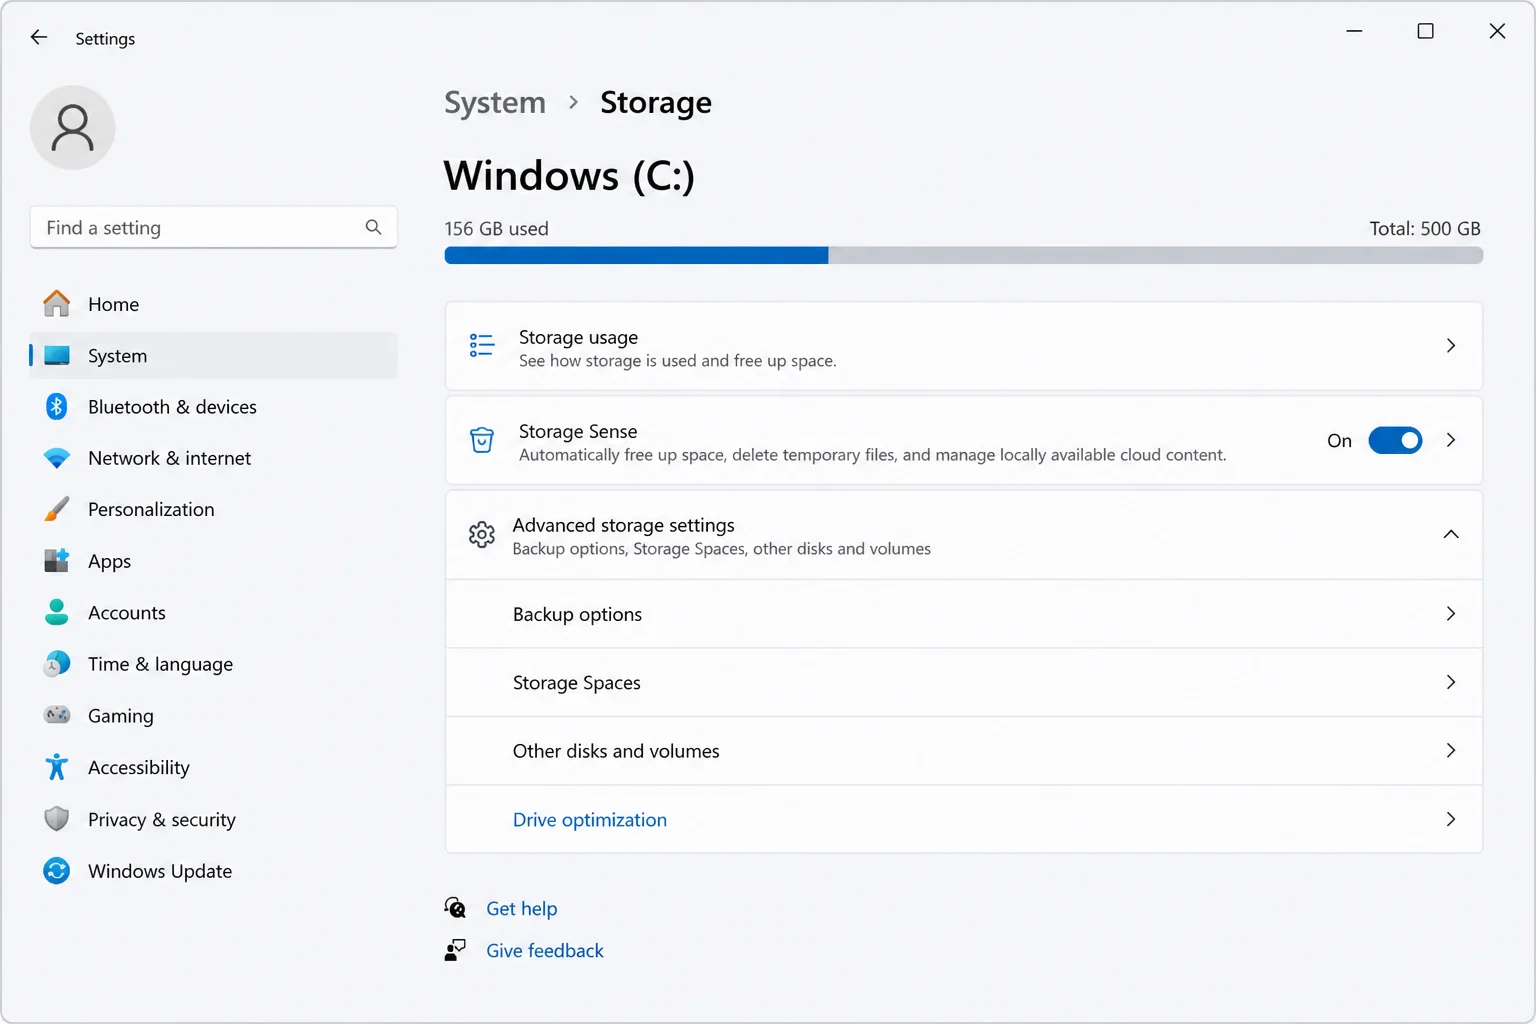Click the Bluetooth icon in sidebar
Viewport: 1536px width, 1024px height.
click(x=57, y=407)
